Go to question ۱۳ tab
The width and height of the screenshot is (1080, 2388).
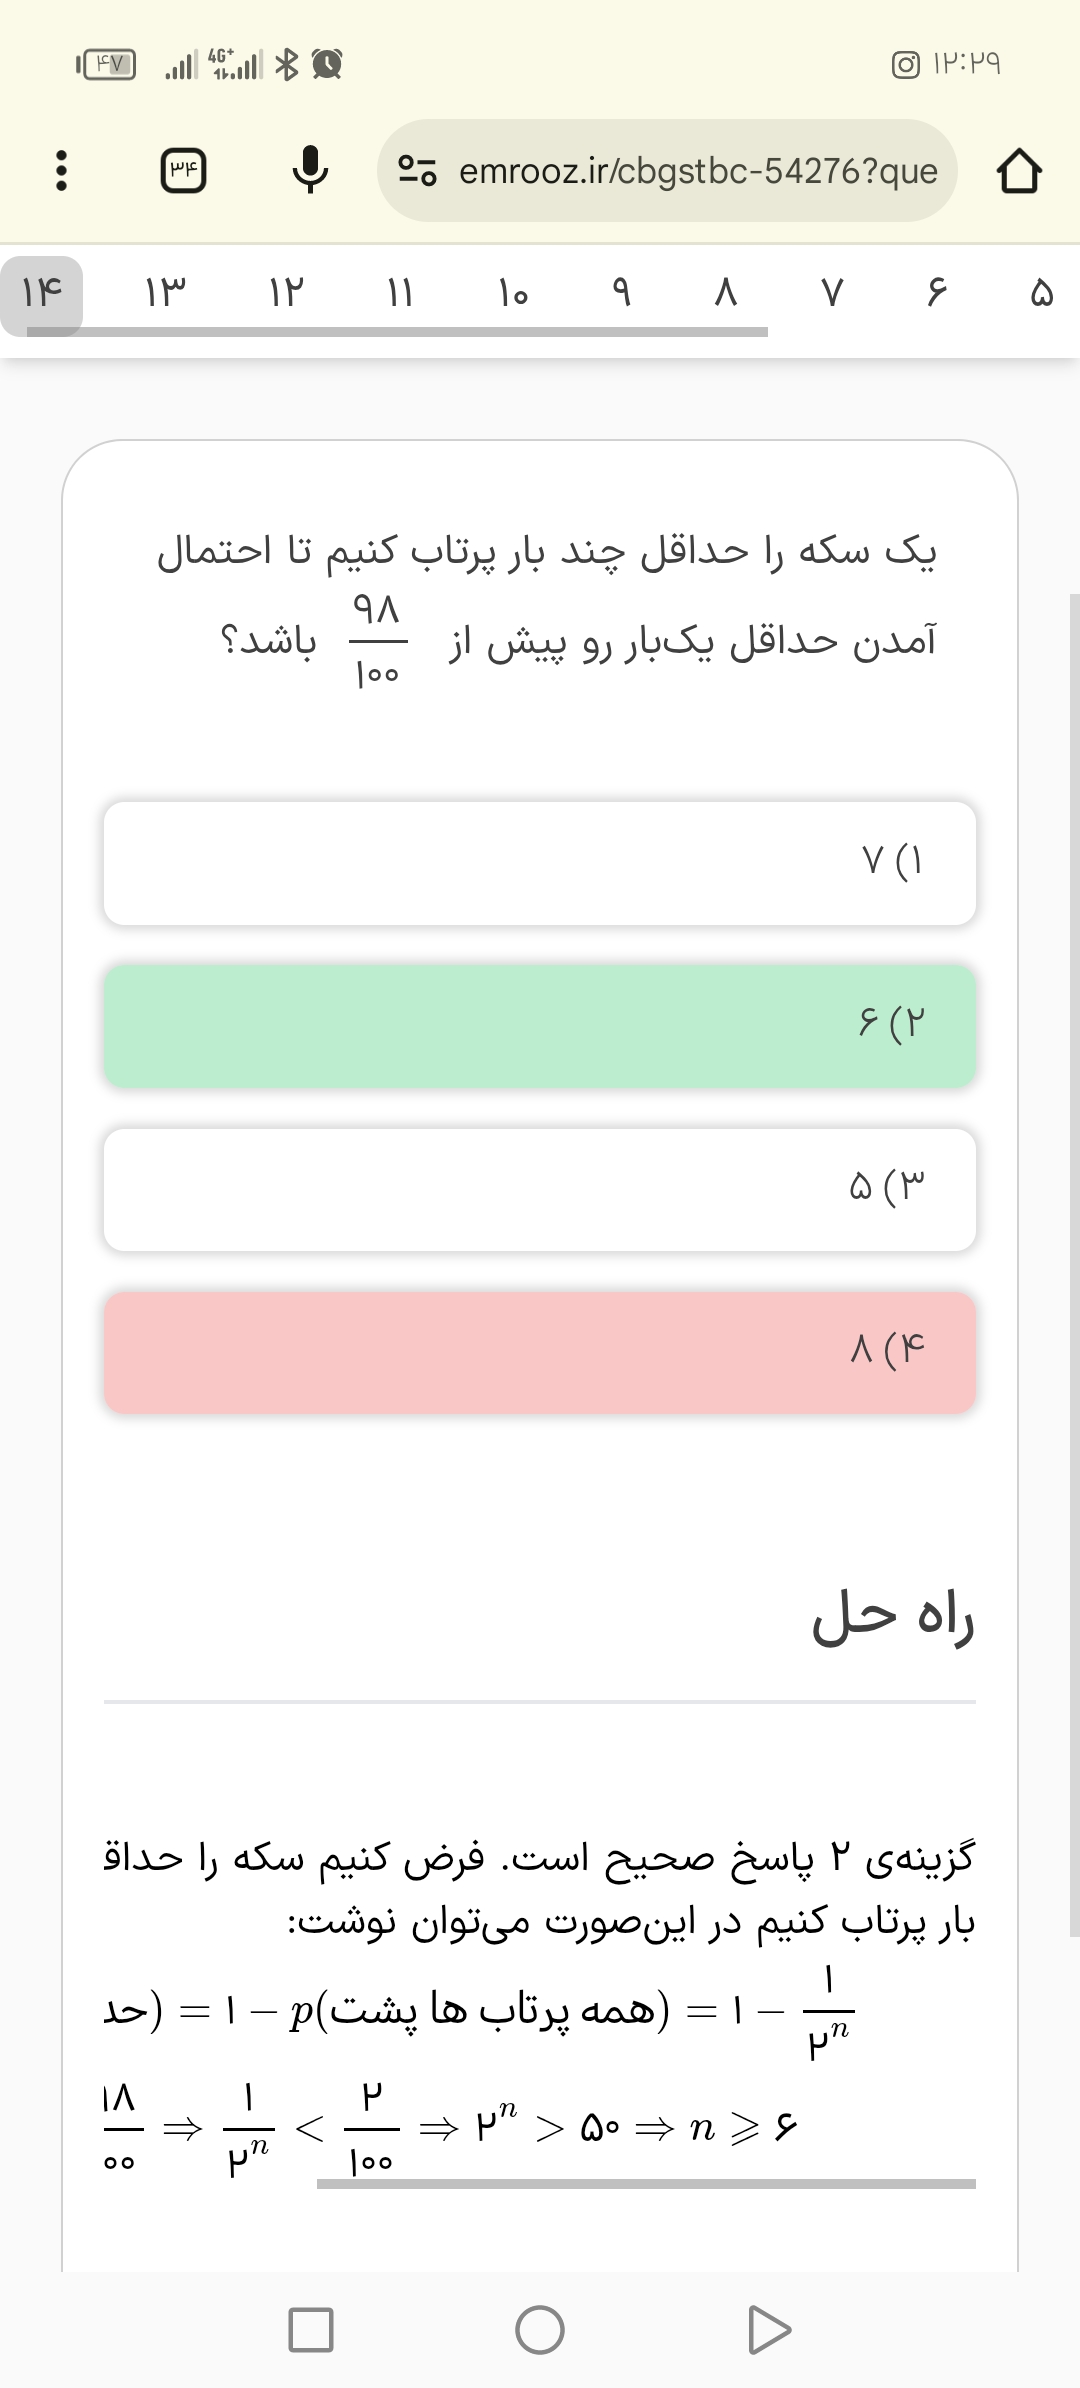pos(166,293)
